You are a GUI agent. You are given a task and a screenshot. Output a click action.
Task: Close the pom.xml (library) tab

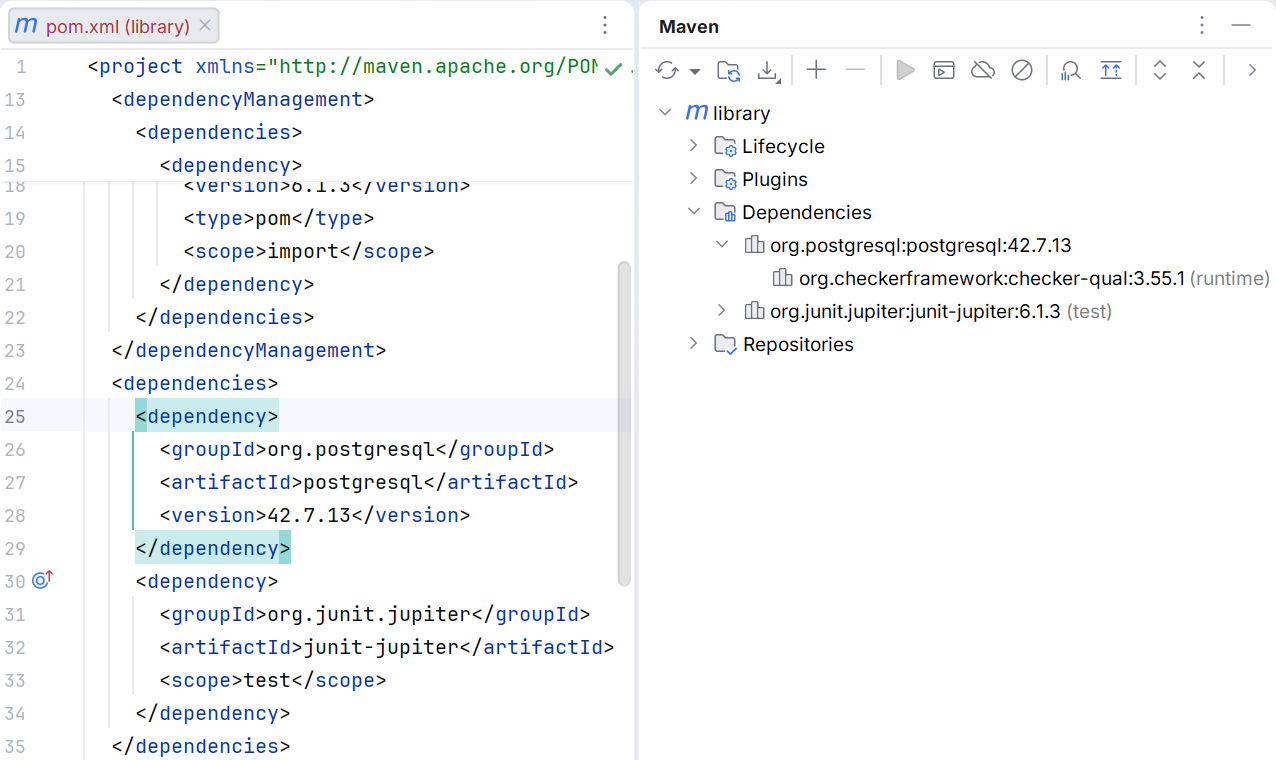pos(205,26)
